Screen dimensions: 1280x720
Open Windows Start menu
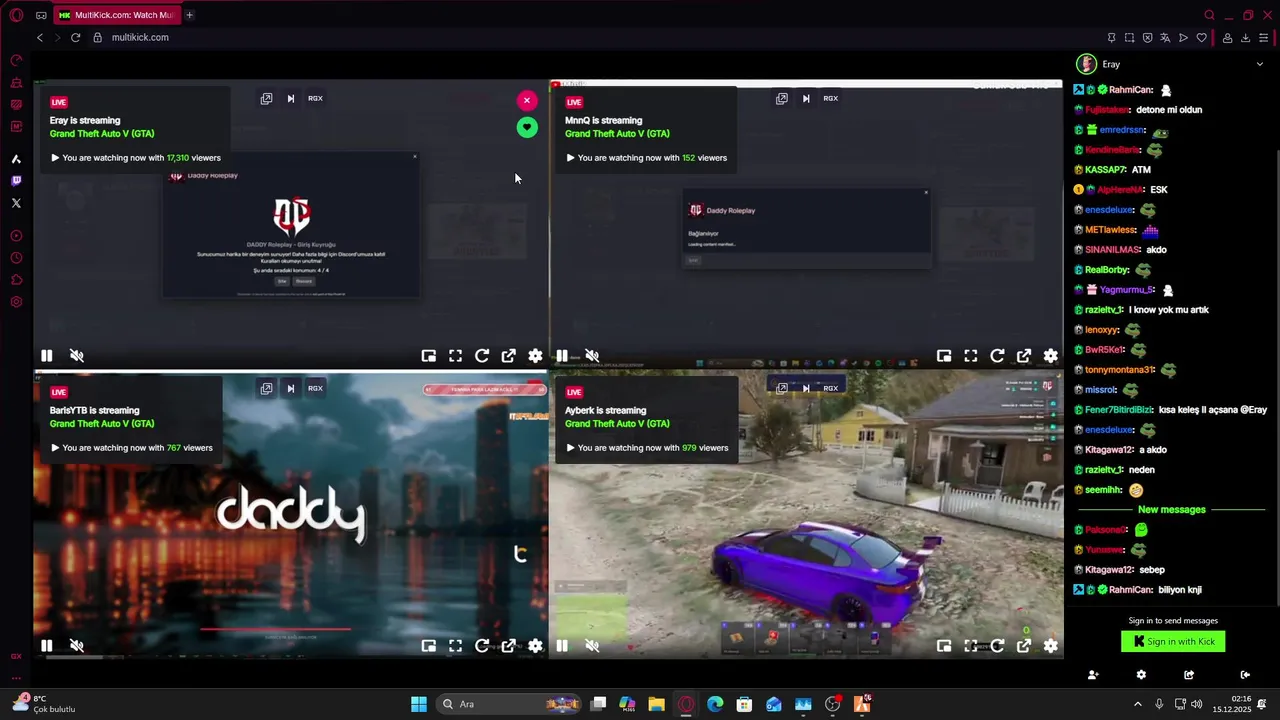[x=419, y=704]
